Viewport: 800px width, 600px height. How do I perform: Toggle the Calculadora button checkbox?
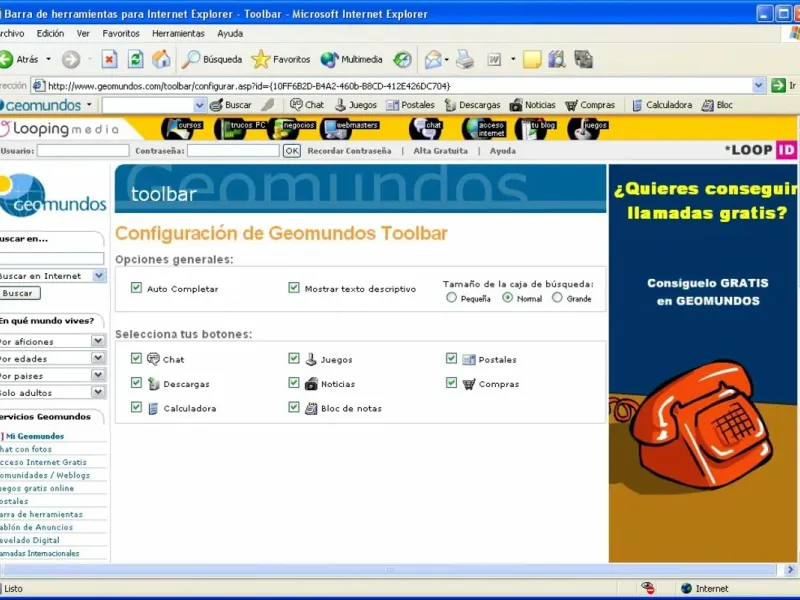[x=136, y=407]
